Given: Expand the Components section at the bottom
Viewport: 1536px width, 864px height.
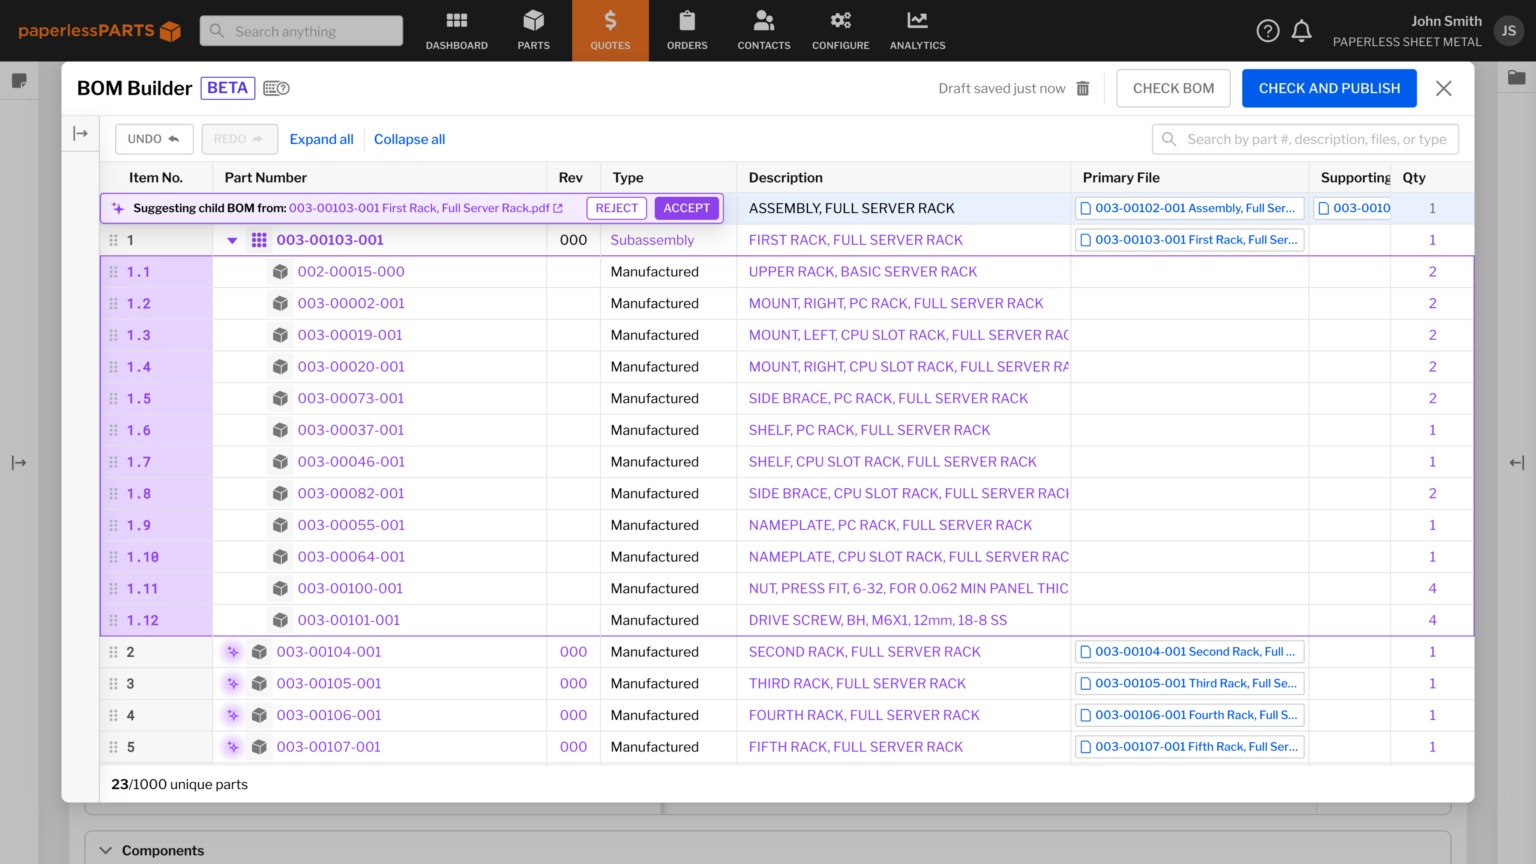Looking at the screenshot, I should pyautogui.click(x=106, y=850).
